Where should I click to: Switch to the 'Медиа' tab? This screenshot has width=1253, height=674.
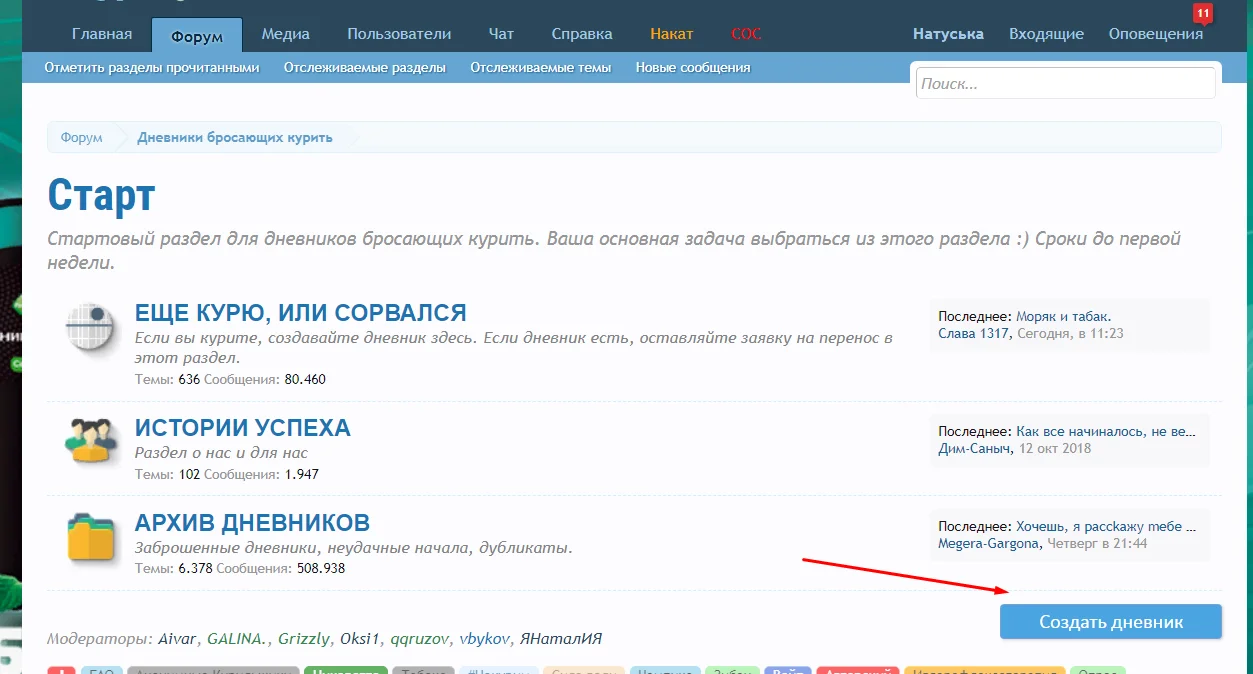(285, 34)
